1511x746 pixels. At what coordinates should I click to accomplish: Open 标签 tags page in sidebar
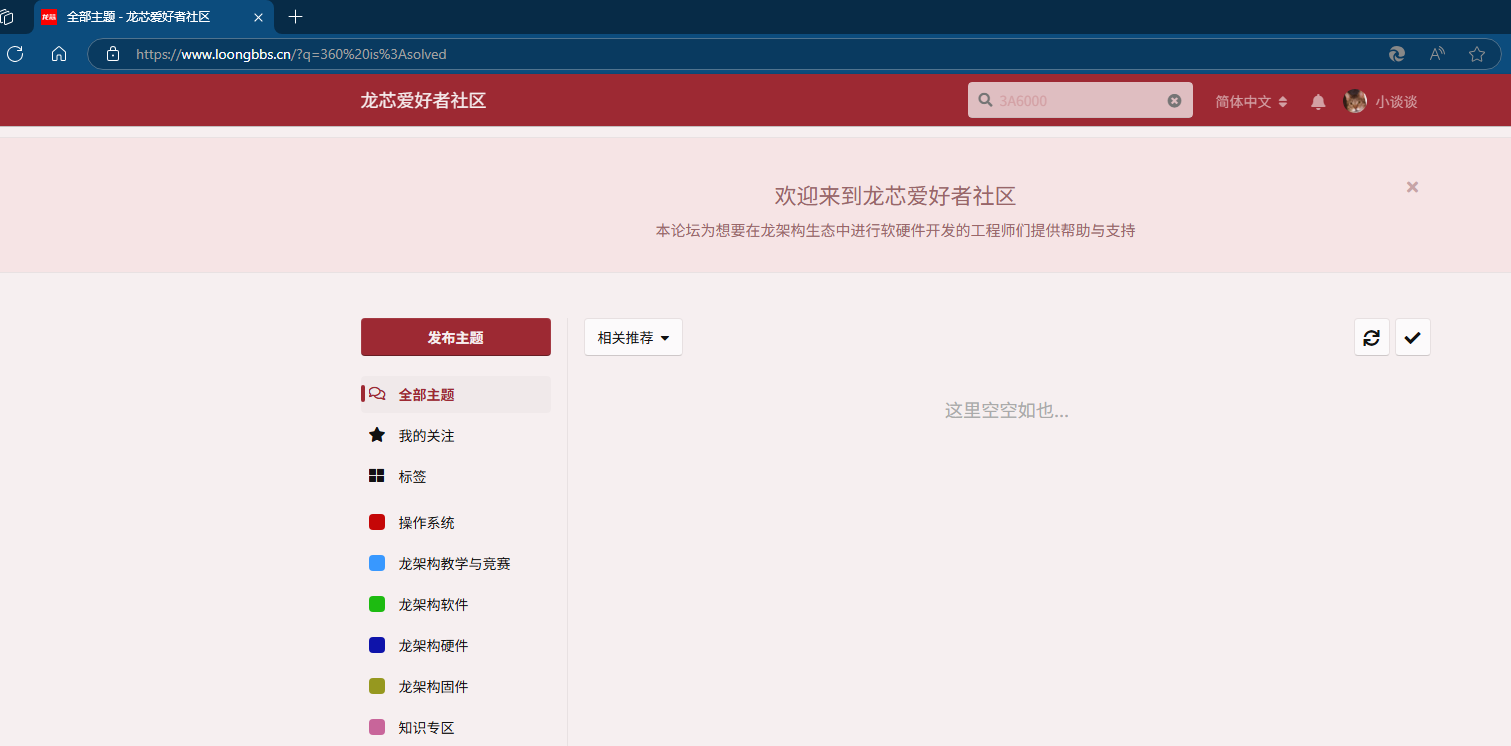[412, 477]
